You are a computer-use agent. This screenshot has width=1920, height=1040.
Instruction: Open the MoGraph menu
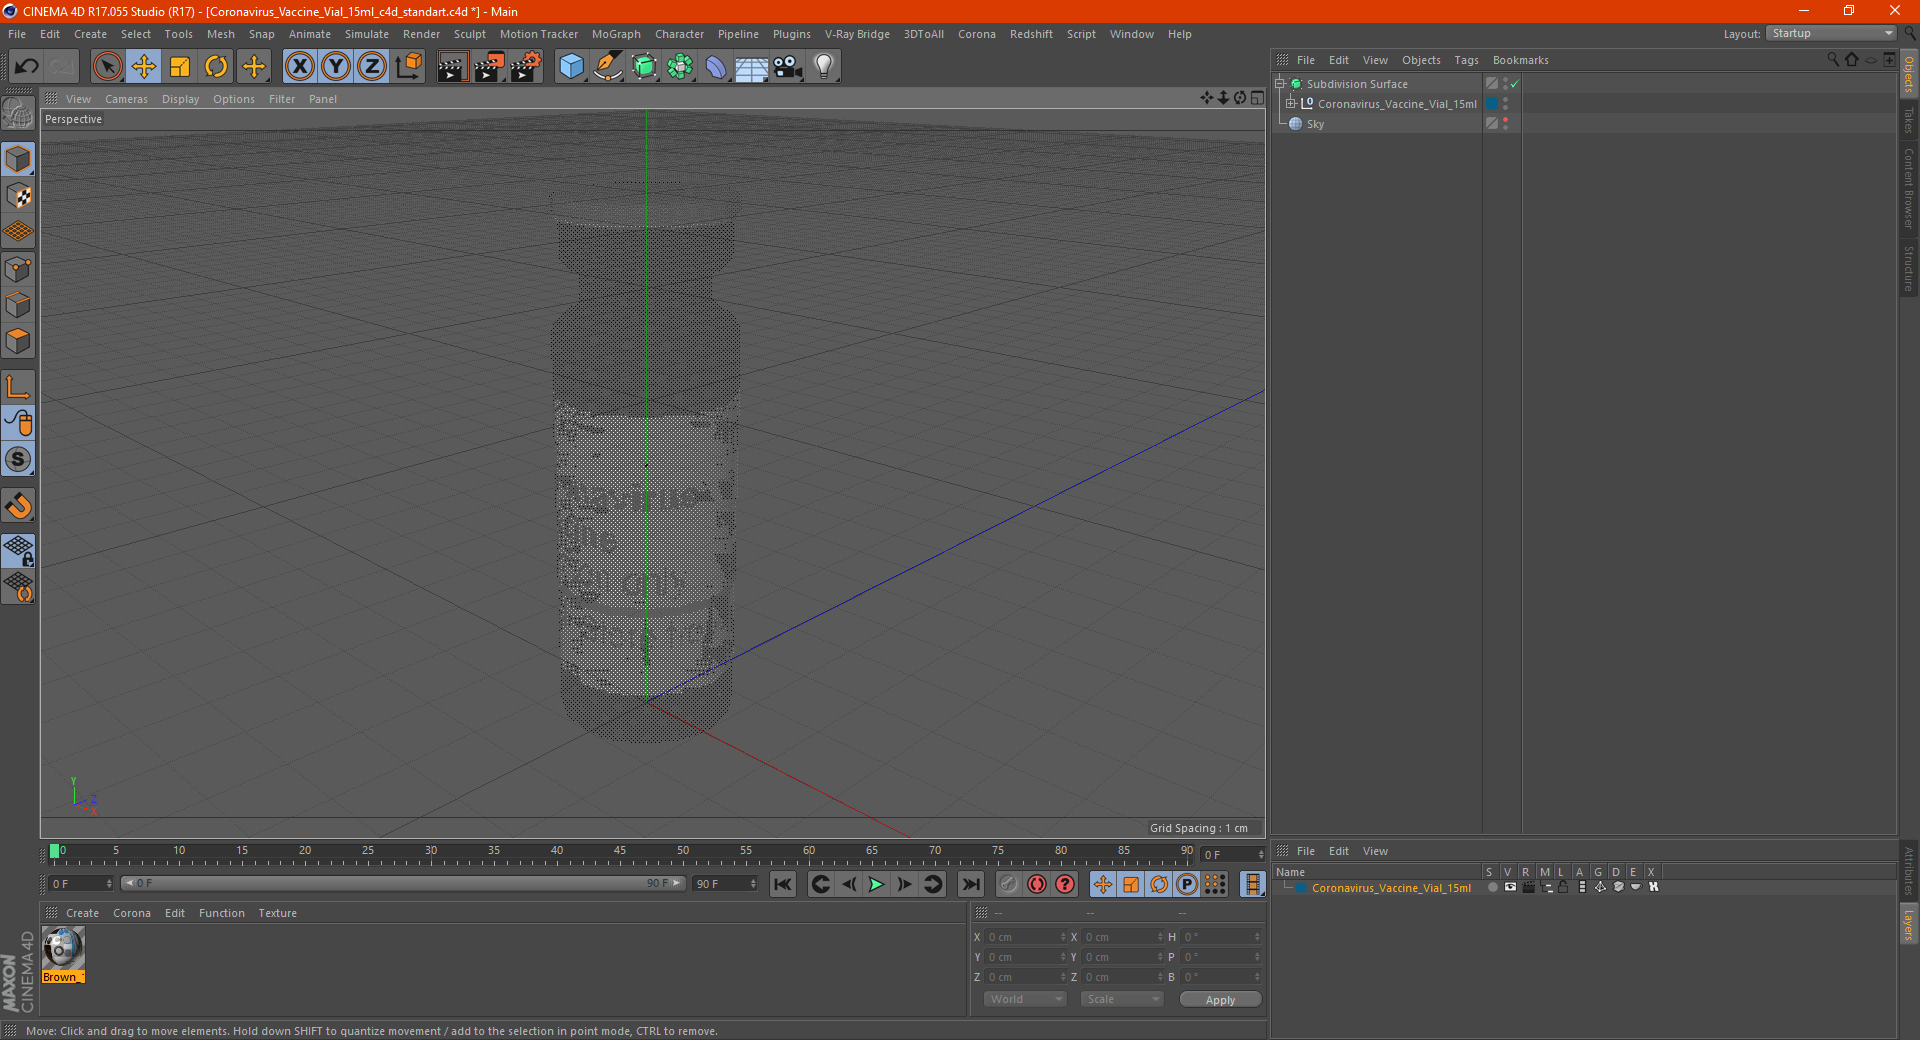coord(616,34)
